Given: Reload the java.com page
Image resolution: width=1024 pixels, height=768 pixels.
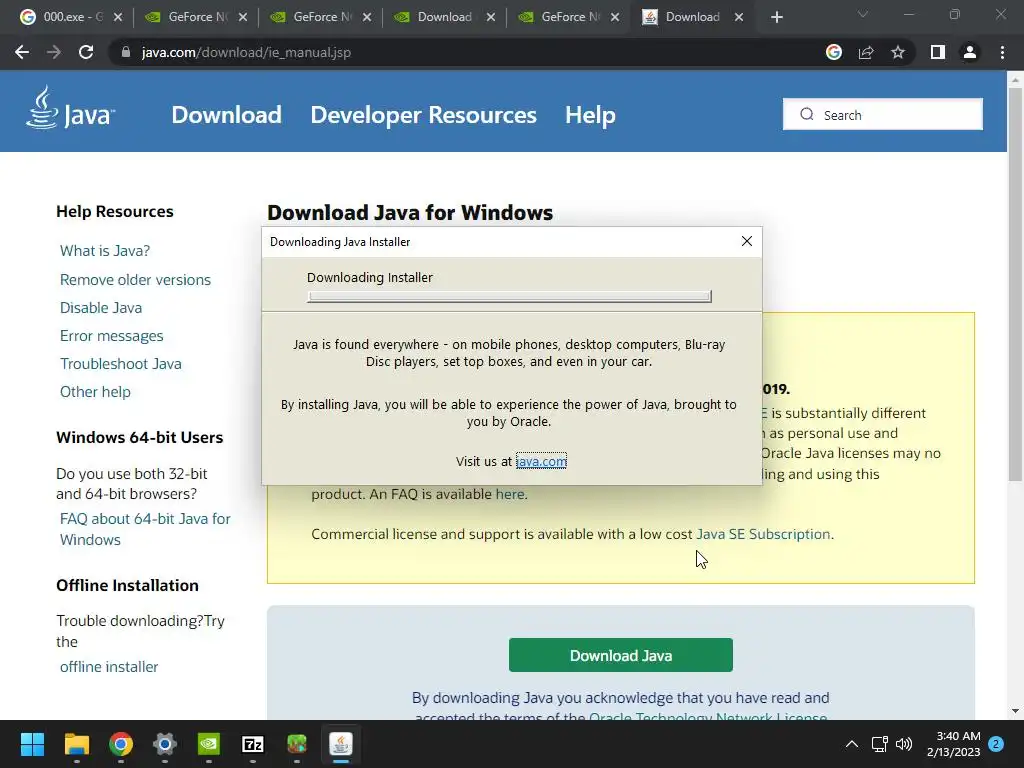Looking at the screenshot, I should [86, 52].
